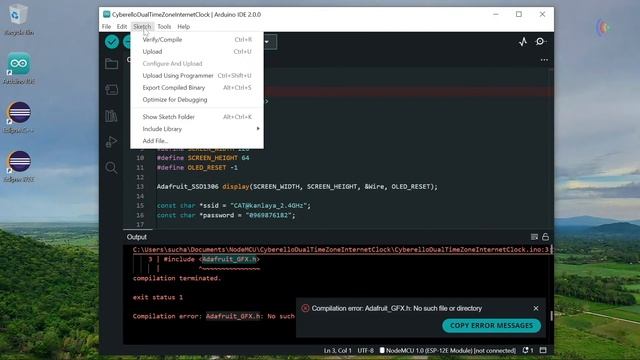Screen dimensions: 640x360
Task: Expand the Include Library submenu
Action: (x=197, y=129)
